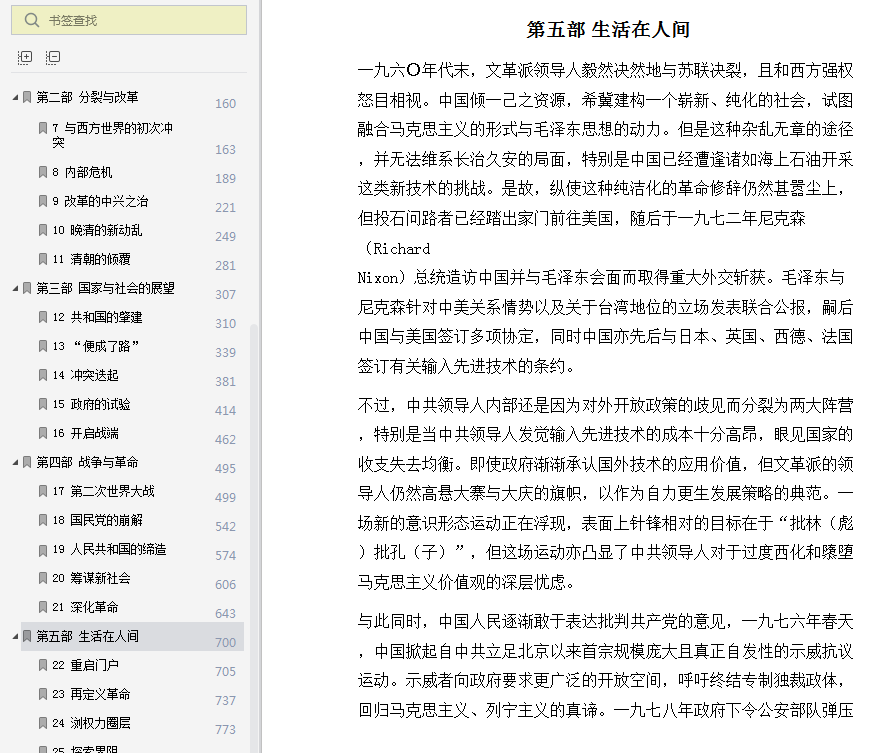Open bookmark 8 内部危机

pyautogui.click(x=82, y=172)
